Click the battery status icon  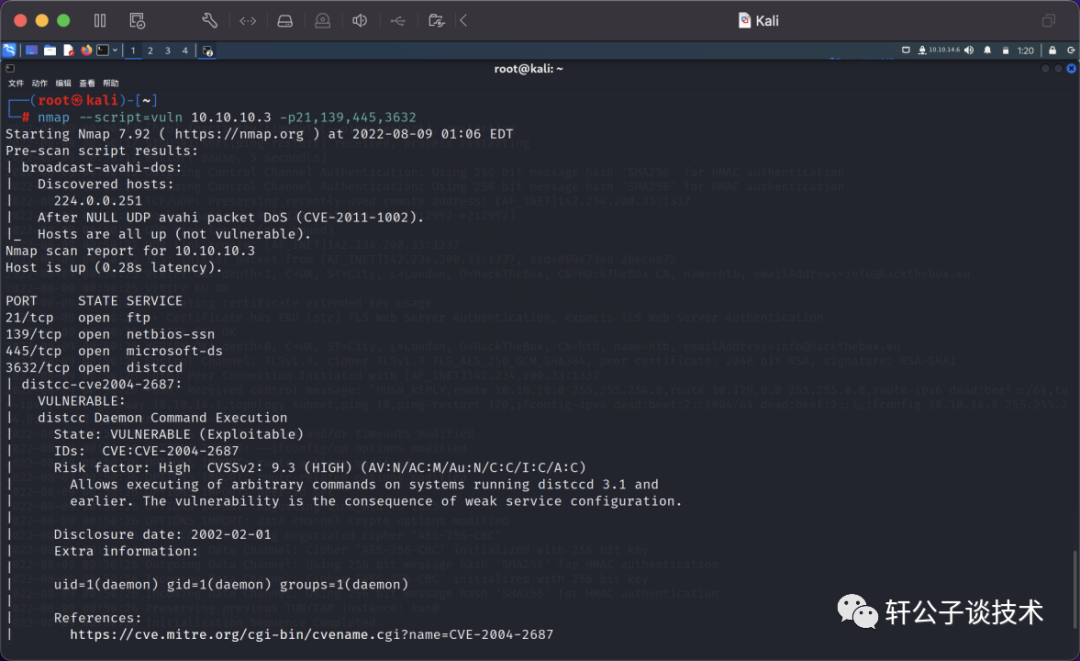(1005, 50)
